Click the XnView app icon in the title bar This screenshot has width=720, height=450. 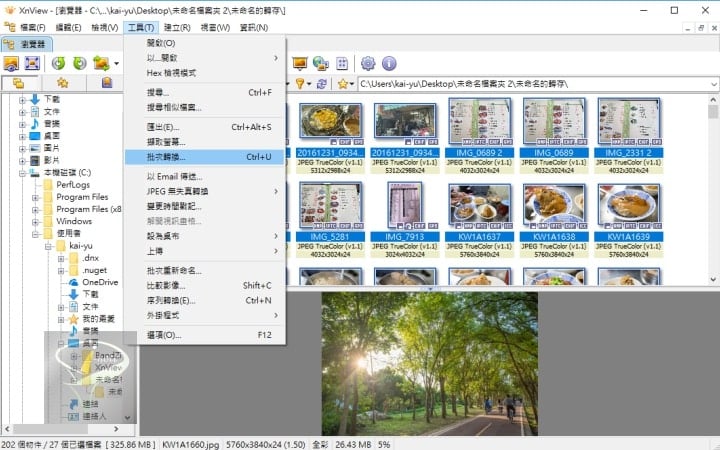pos(9,10)
